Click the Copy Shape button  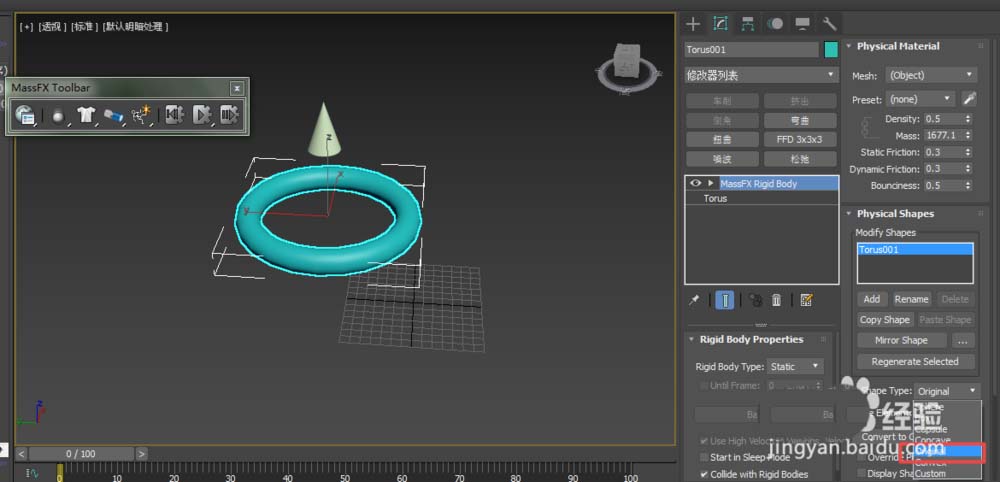pos(885,319)
